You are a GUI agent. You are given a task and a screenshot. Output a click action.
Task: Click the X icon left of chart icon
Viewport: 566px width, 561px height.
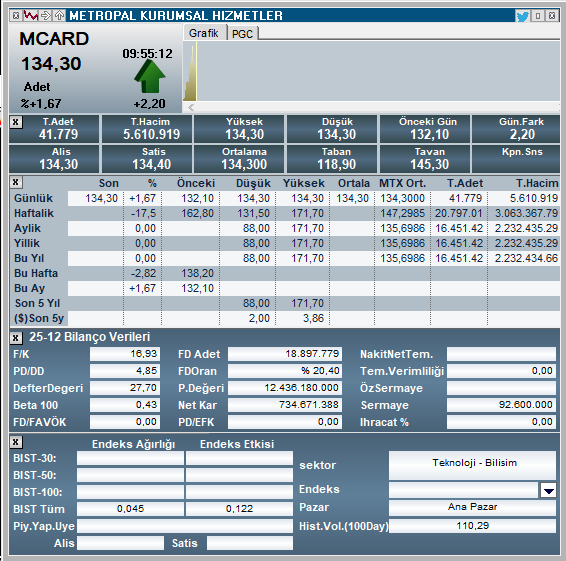(x=16, y=16)
